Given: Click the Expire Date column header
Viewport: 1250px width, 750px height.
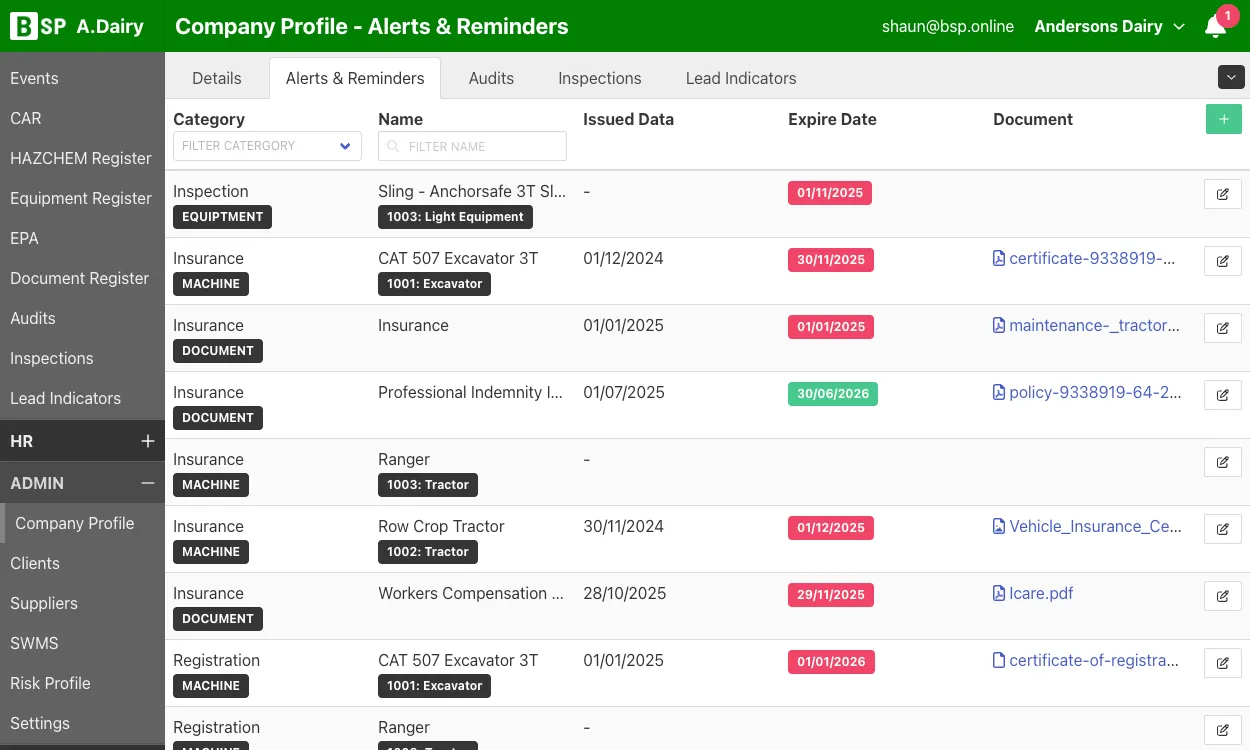Looking at the screenshot, I should point(832,119).
